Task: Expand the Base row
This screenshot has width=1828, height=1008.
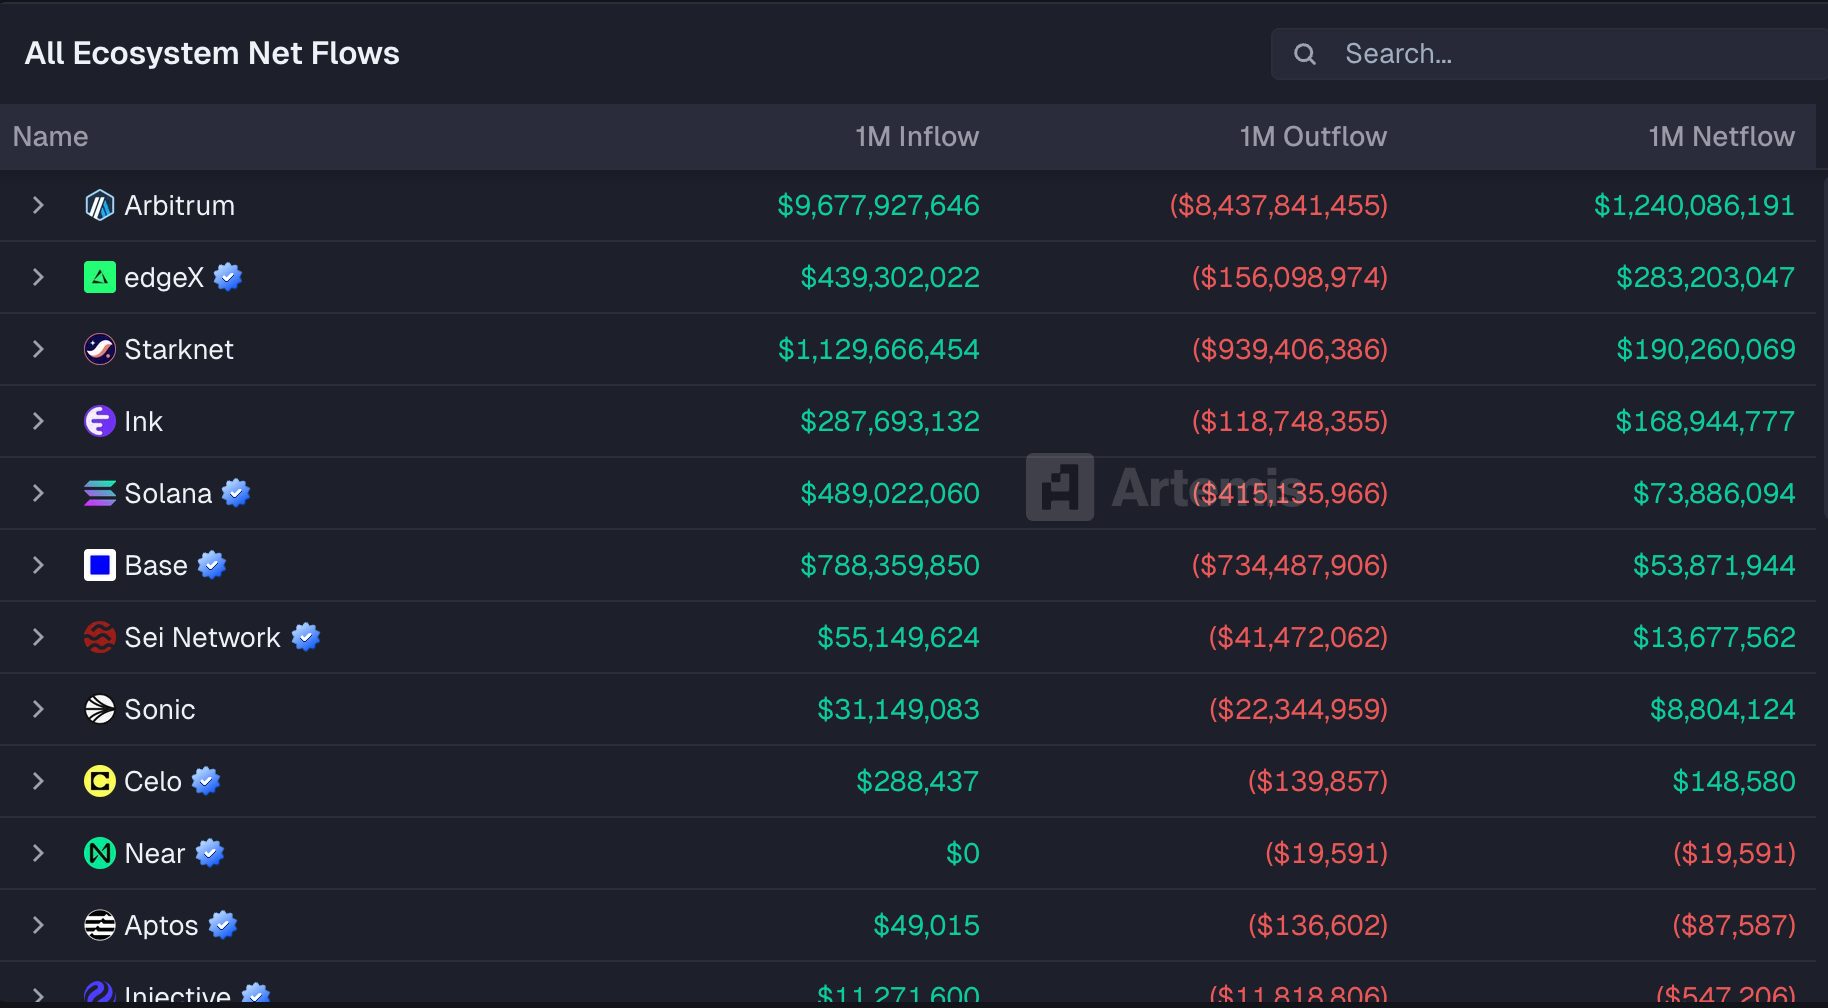Action: click(x=38, y=565)
